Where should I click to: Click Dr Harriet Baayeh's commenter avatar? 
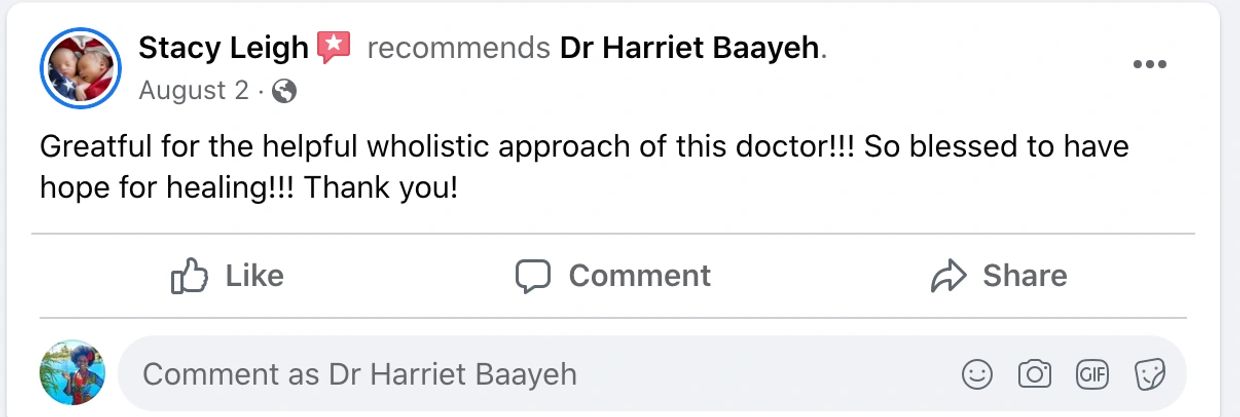click(x=72, y=372)
